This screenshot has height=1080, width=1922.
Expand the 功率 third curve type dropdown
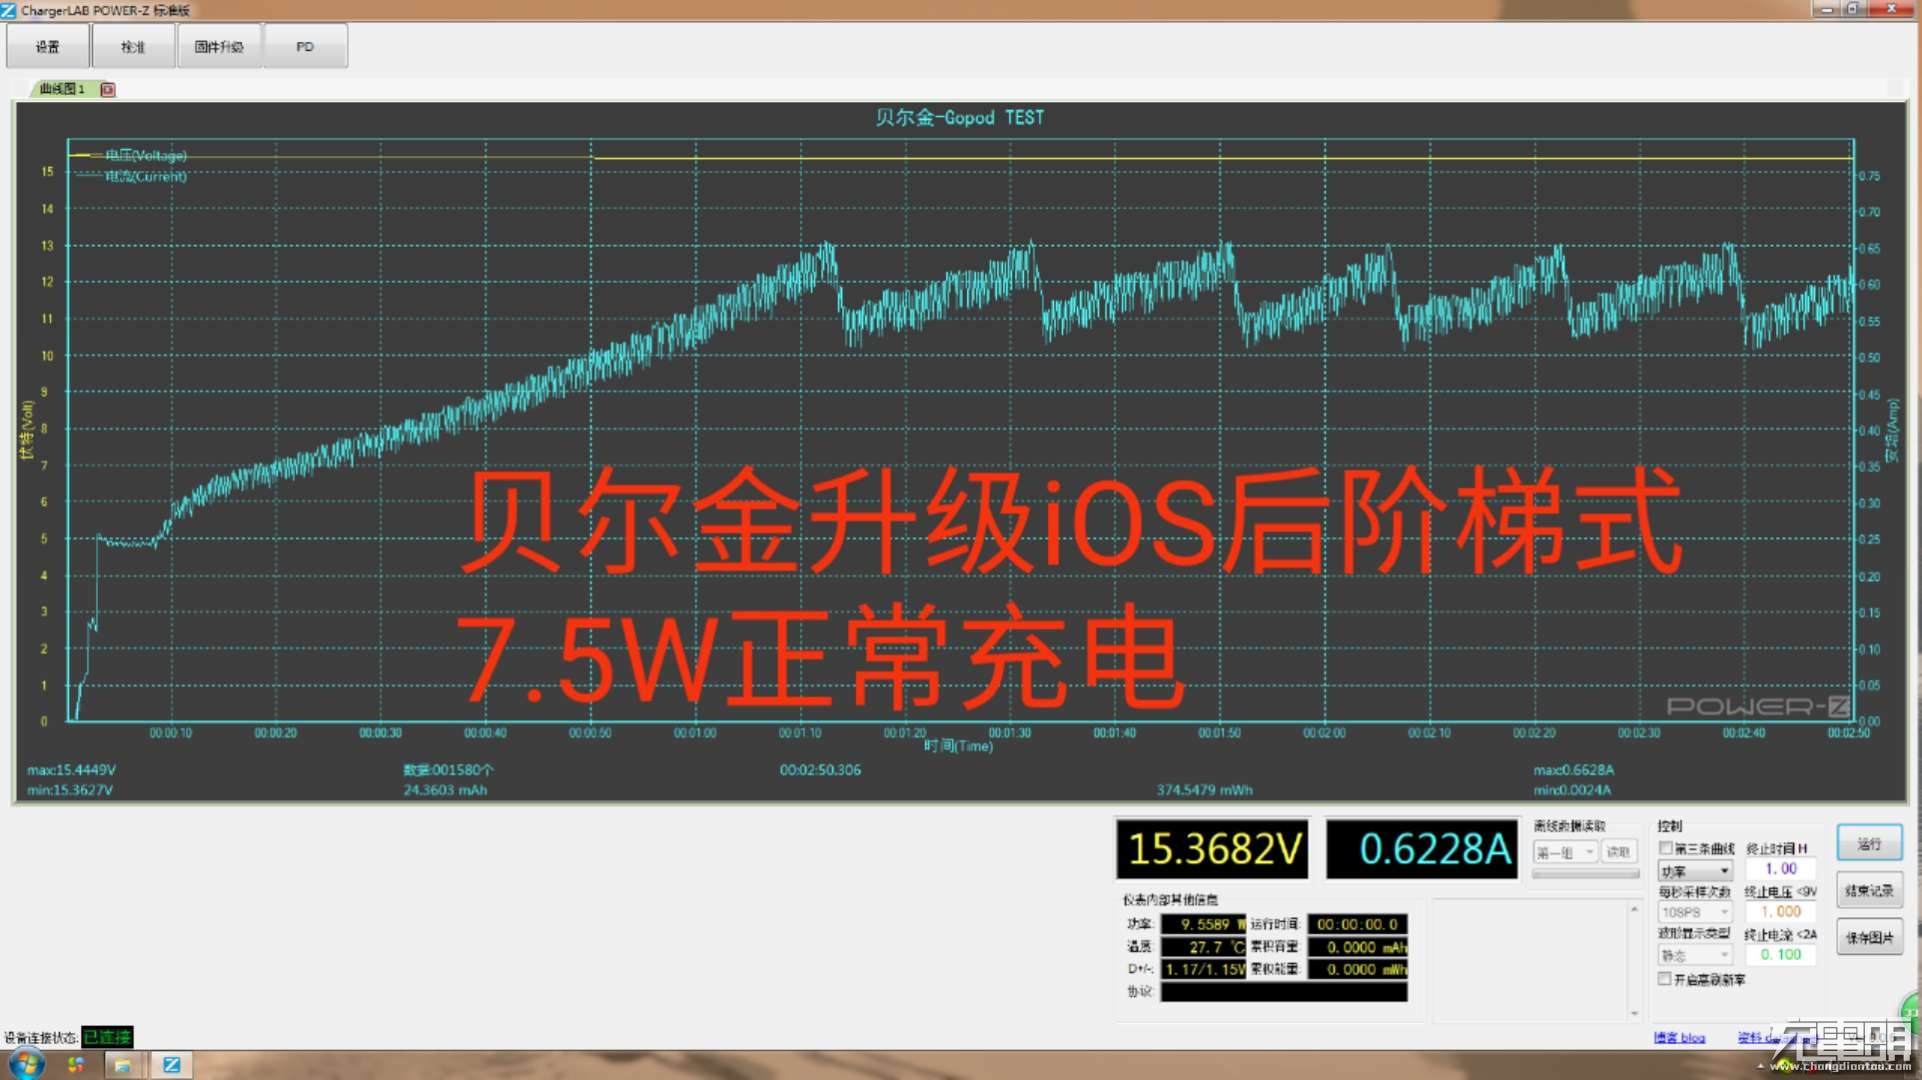click(x=1695, y=871)
